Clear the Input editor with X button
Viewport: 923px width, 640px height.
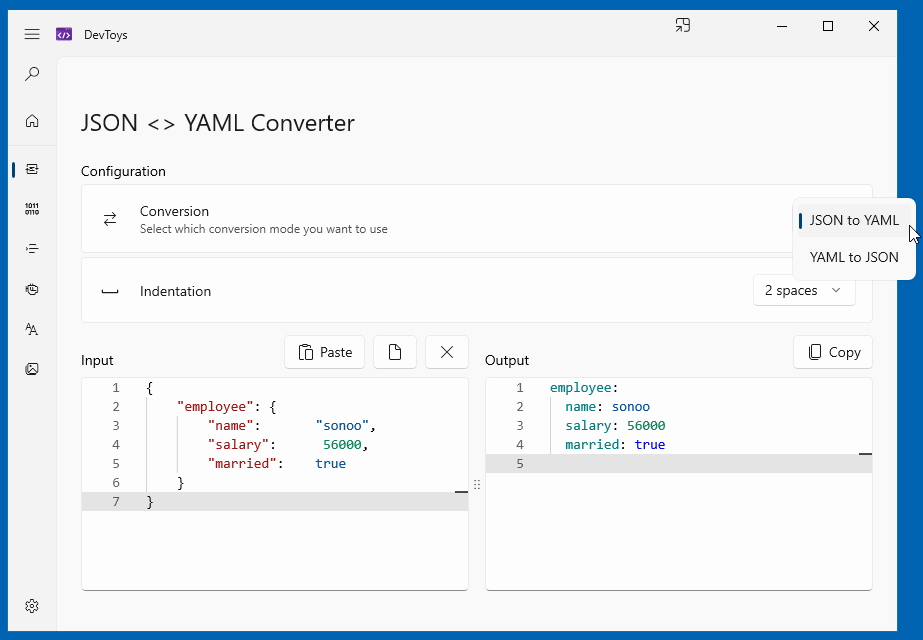coord(447,352)
